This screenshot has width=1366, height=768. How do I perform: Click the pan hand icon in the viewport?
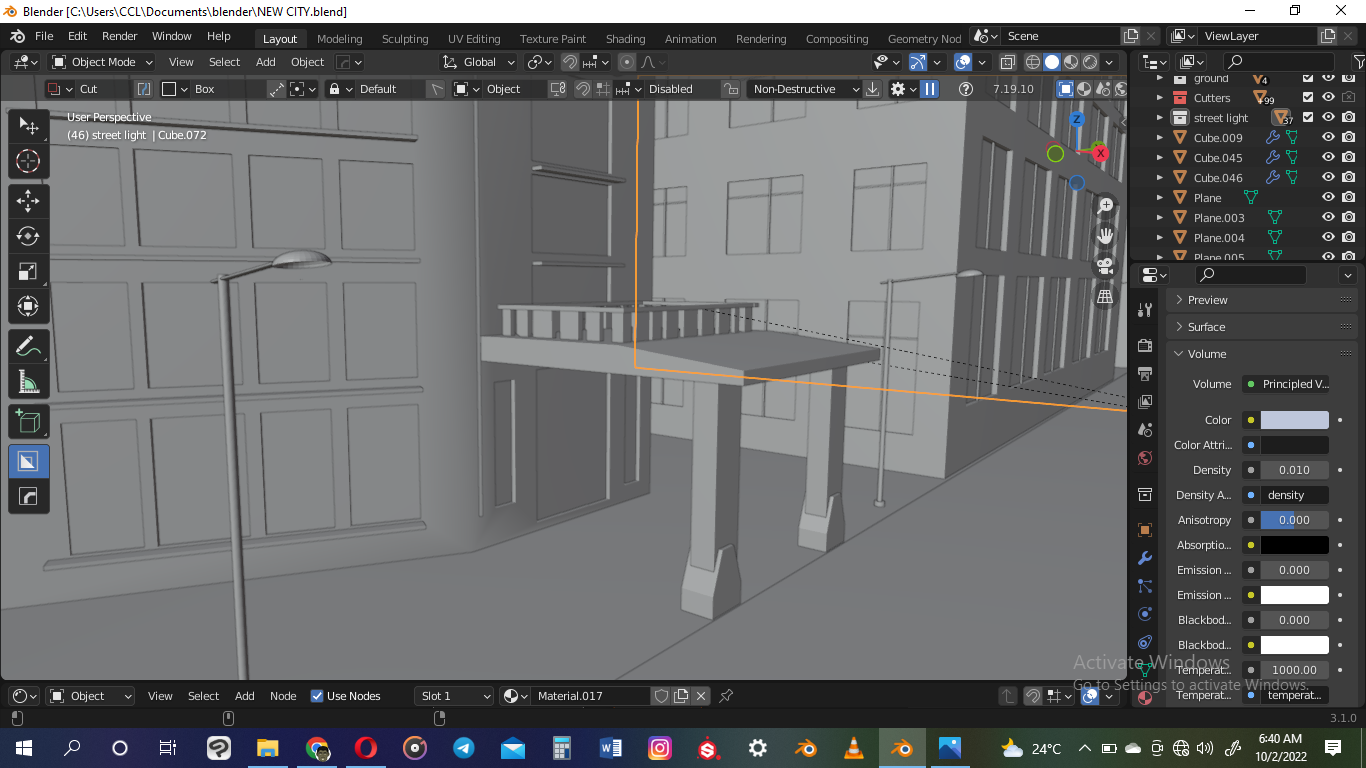1106,235
